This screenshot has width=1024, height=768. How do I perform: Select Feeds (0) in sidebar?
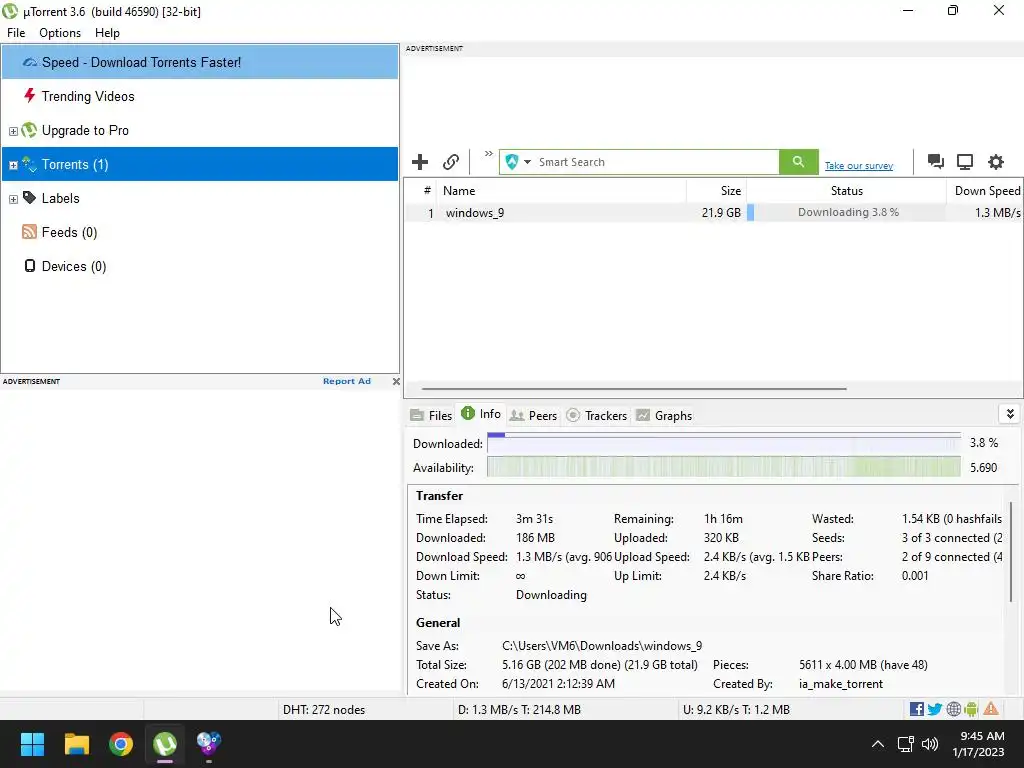pyautogui.click(x=200, y=232)
